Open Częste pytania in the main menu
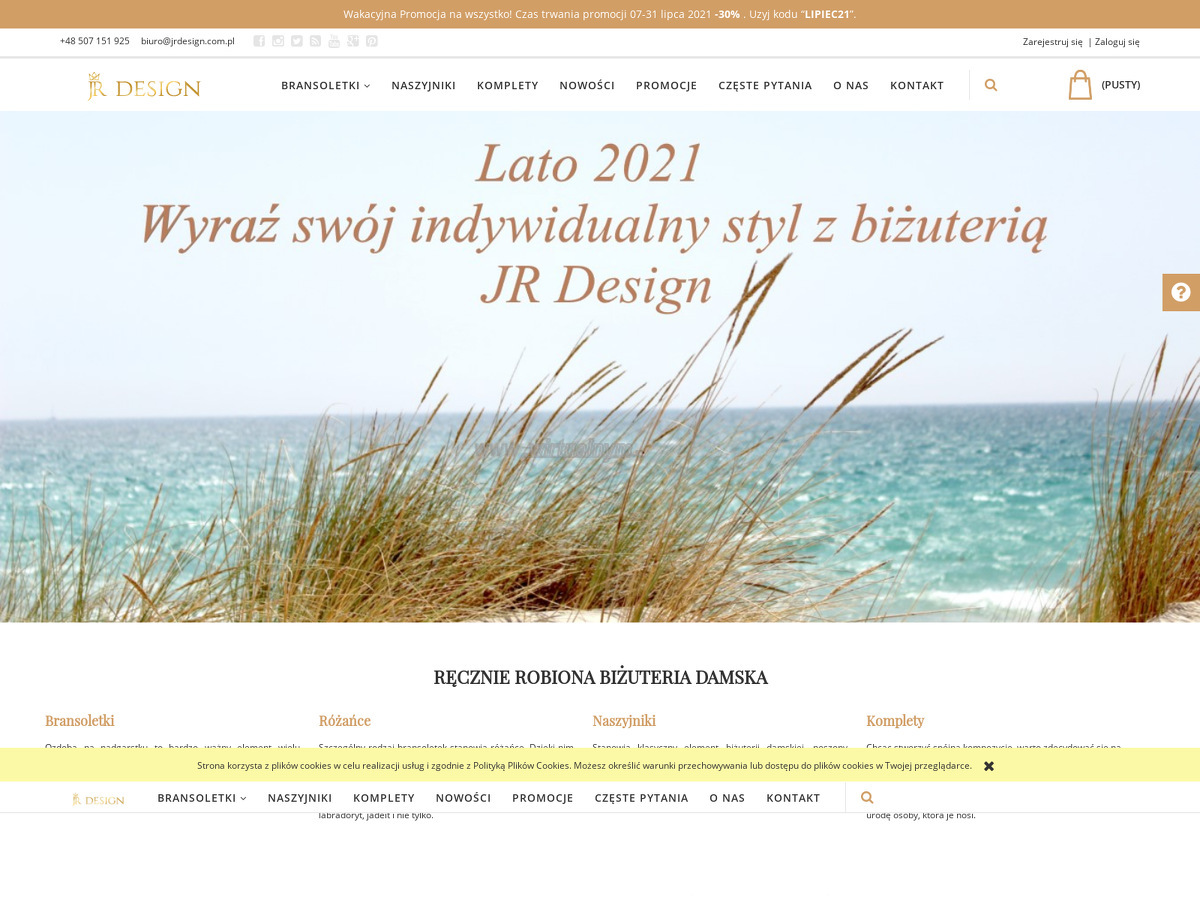1200x899 pixels. [765, 86]
